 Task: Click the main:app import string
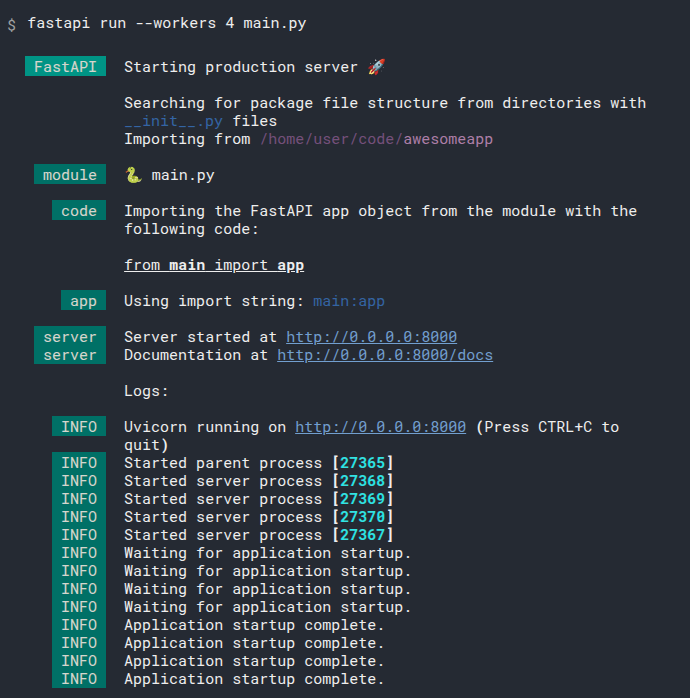pyautogui.click(x=349, y=301)
